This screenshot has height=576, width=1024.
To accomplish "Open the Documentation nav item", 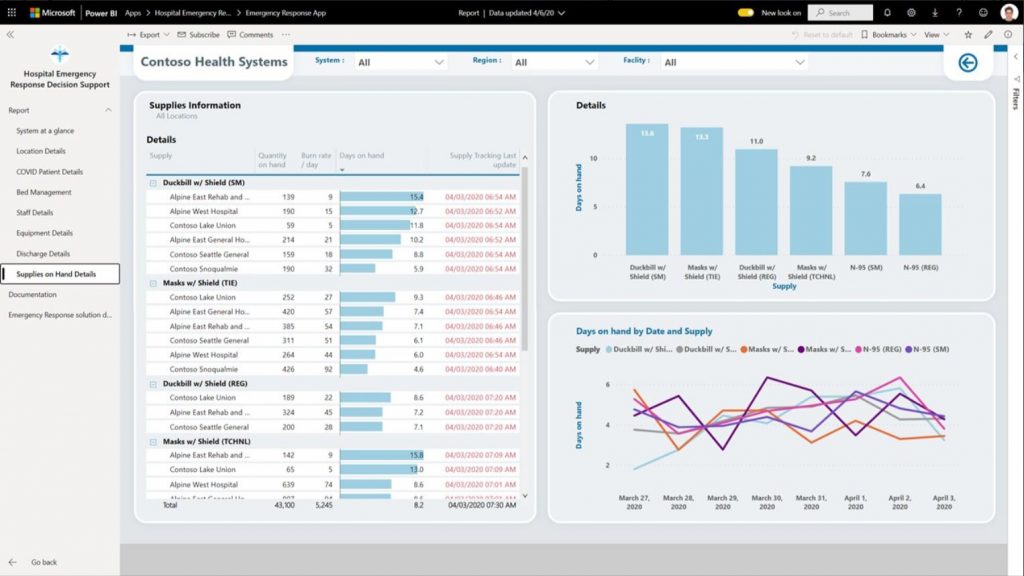I will (x=33, y=295).
